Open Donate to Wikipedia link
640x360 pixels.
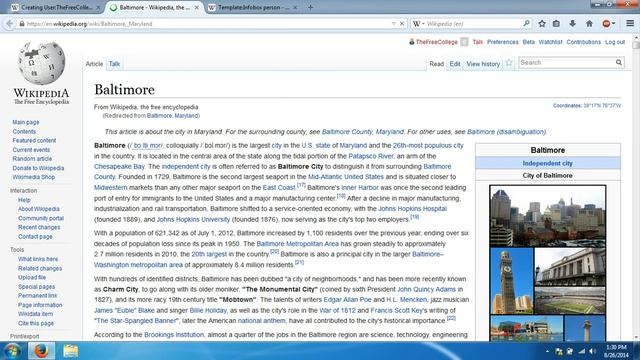click(x=38, y=168)
